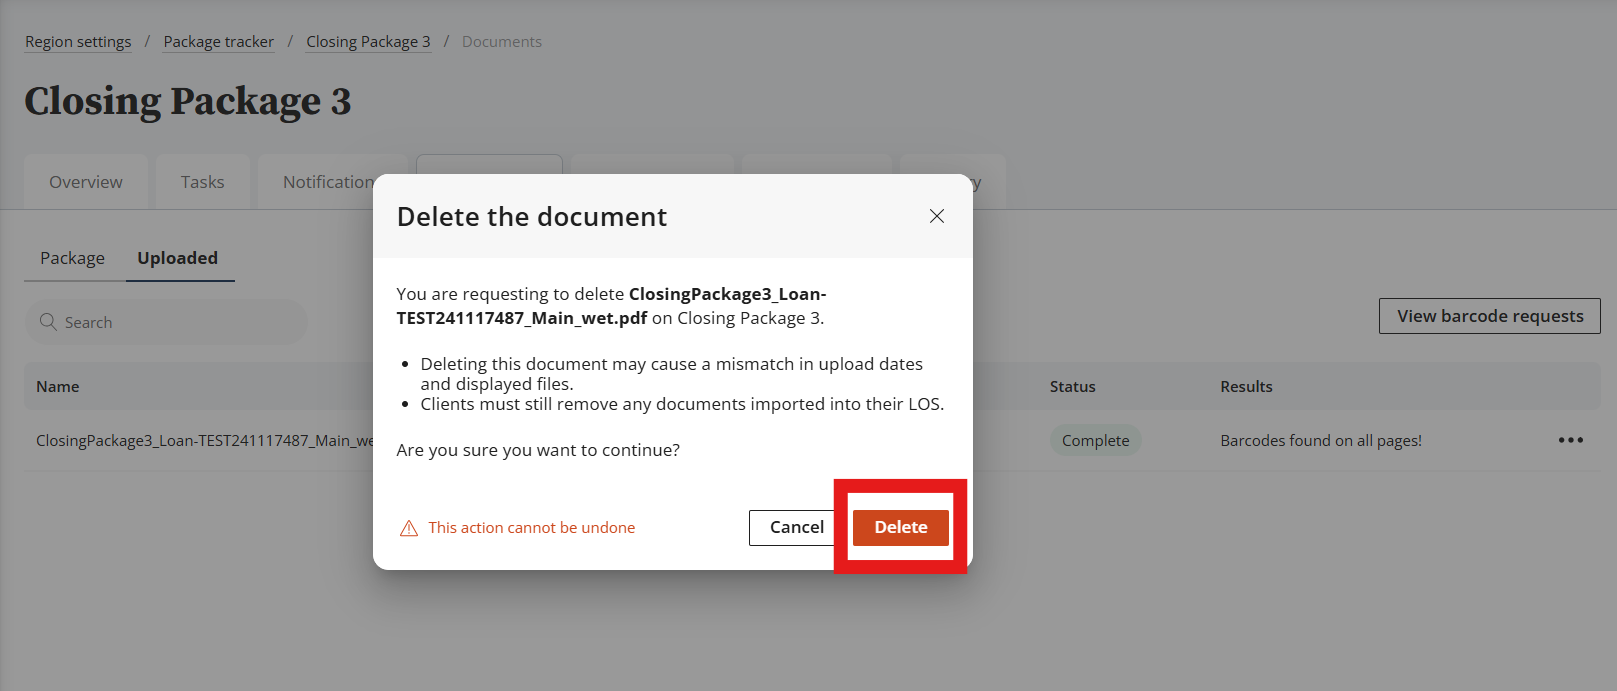The height and width of the screenshot is (691, 1617).
Task: Select the Uploaded sub-tab
Action: pyautogui.click(x=178, y=258)
